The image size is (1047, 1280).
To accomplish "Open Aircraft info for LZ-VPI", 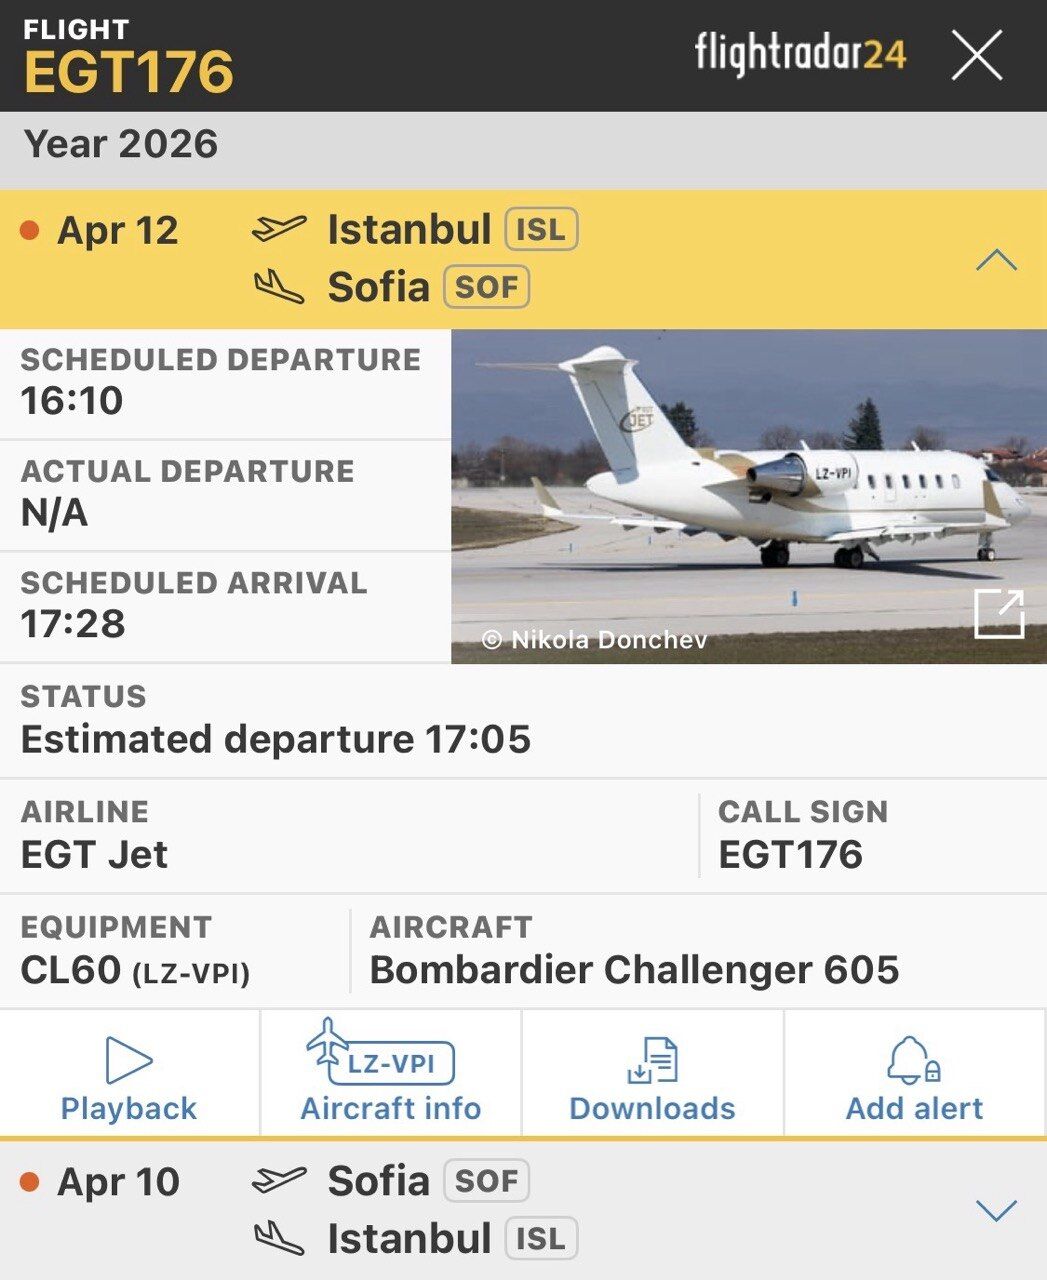I will [390, 1074].
